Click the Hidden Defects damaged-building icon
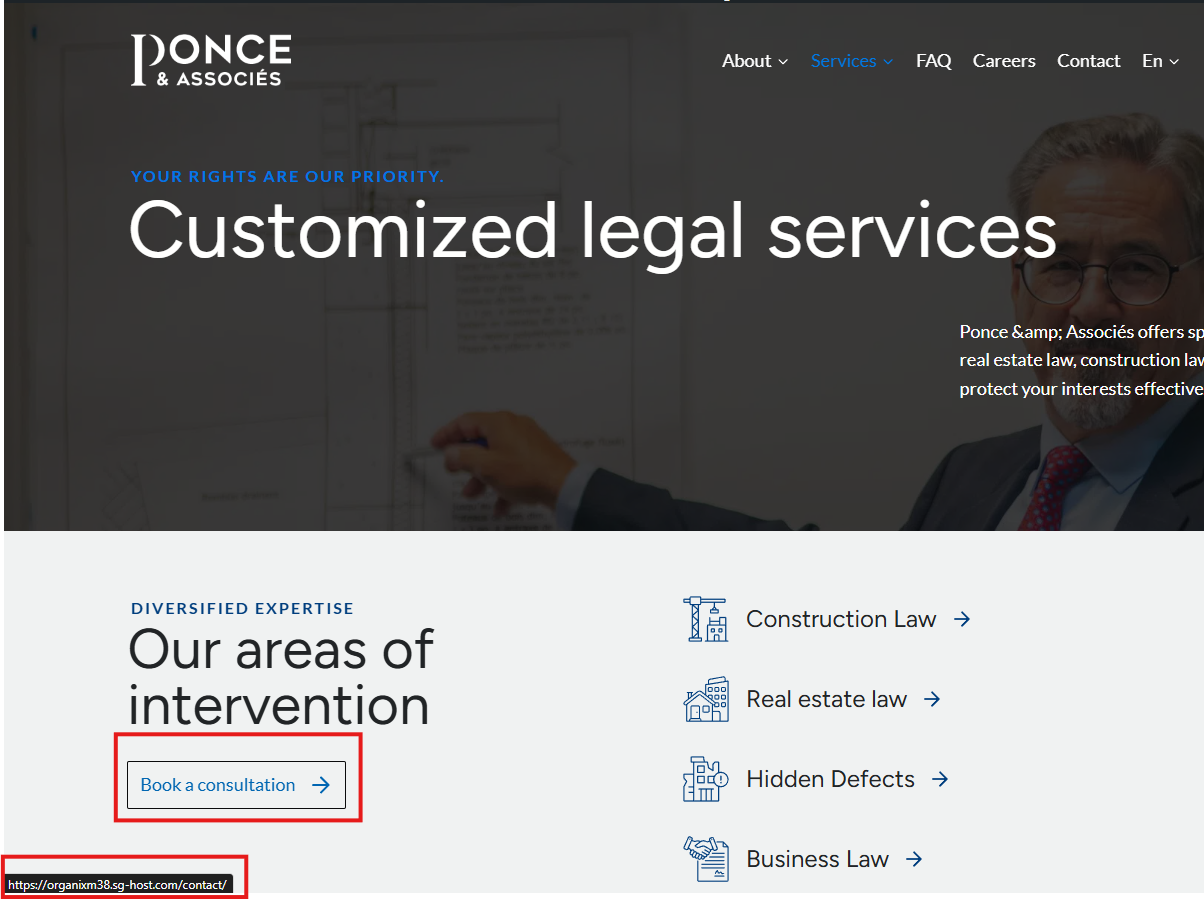The height and width of the screenshot is (899, 1204). (706, 779)
